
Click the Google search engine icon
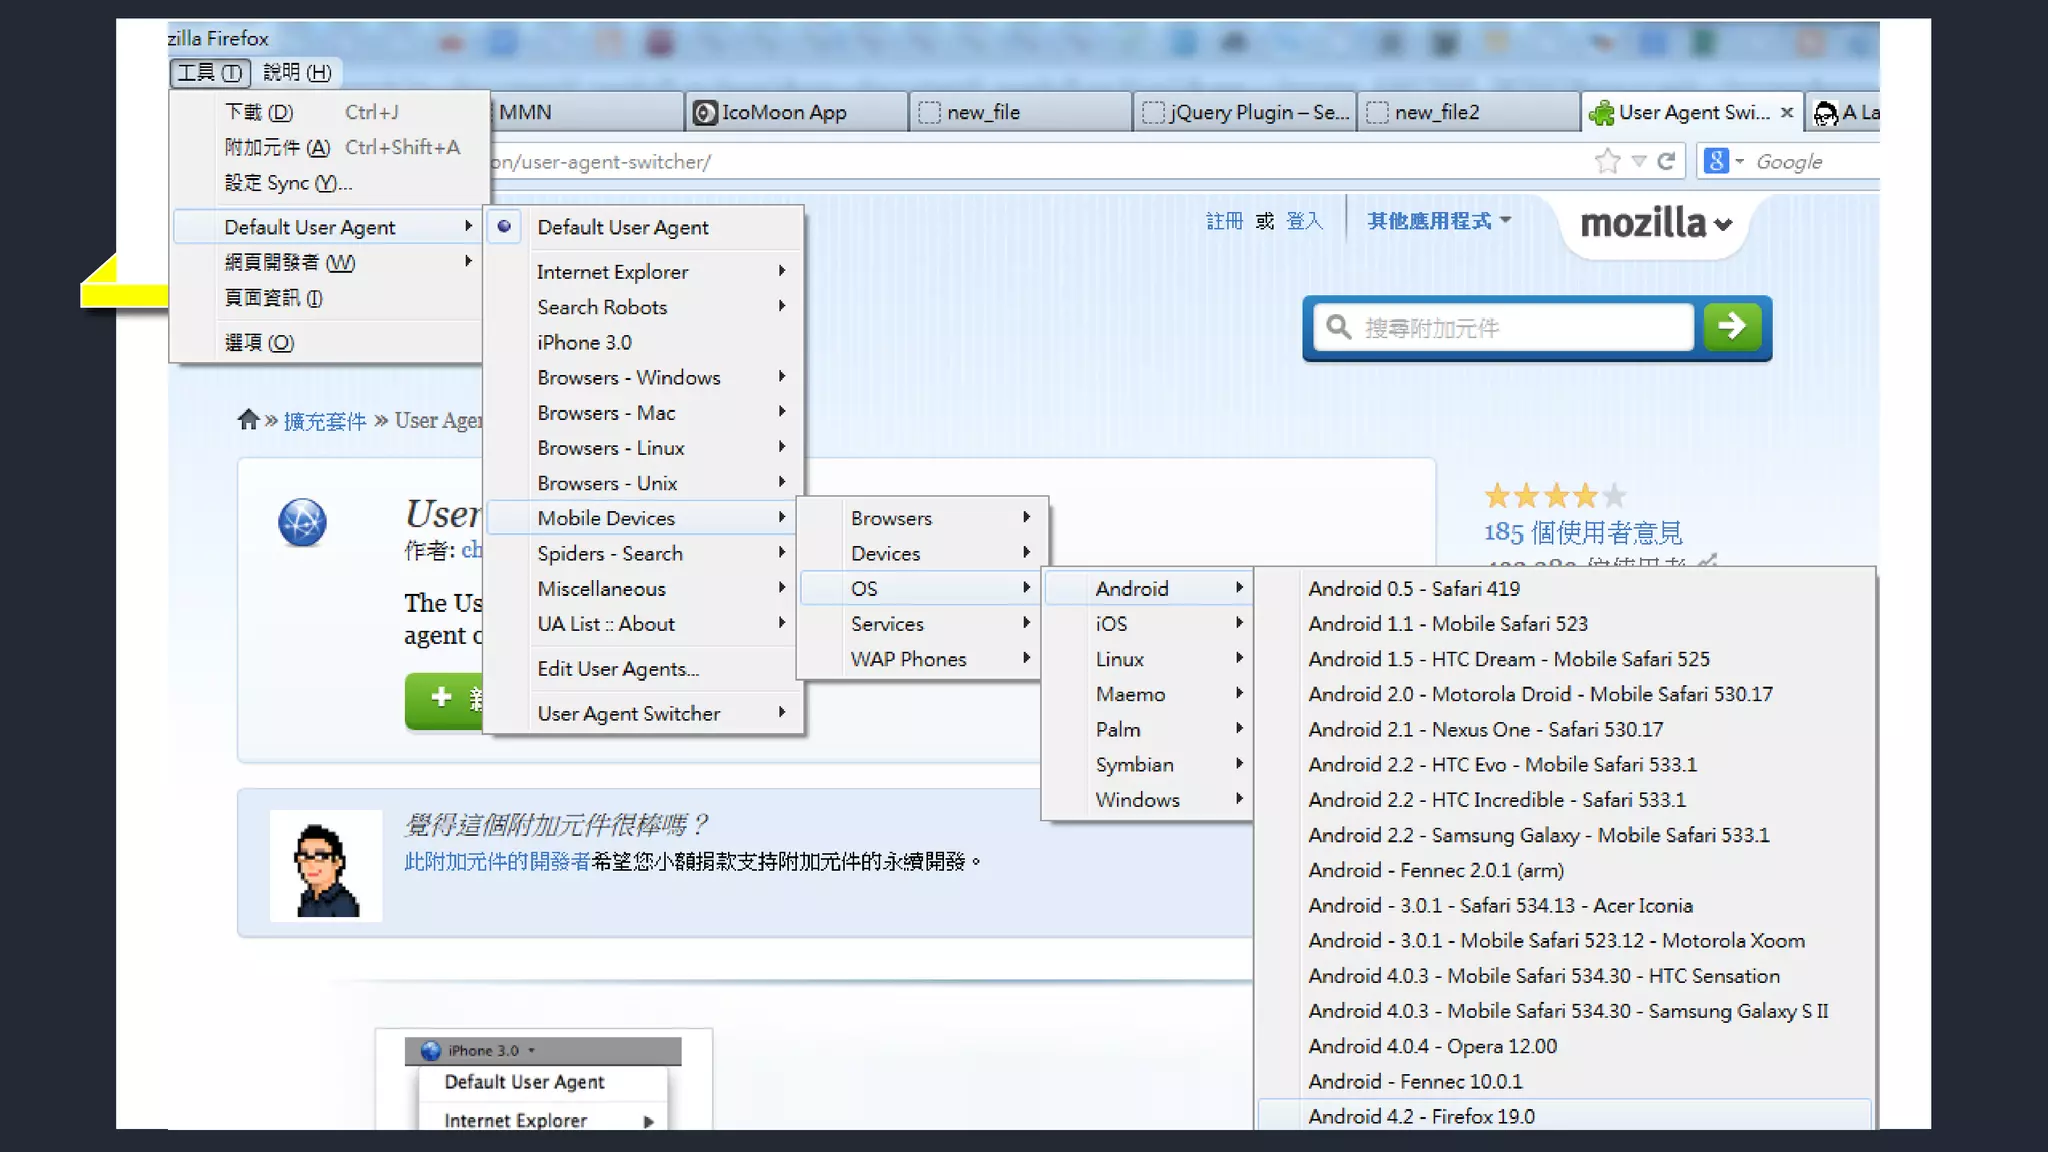(x=1716, y=161)
